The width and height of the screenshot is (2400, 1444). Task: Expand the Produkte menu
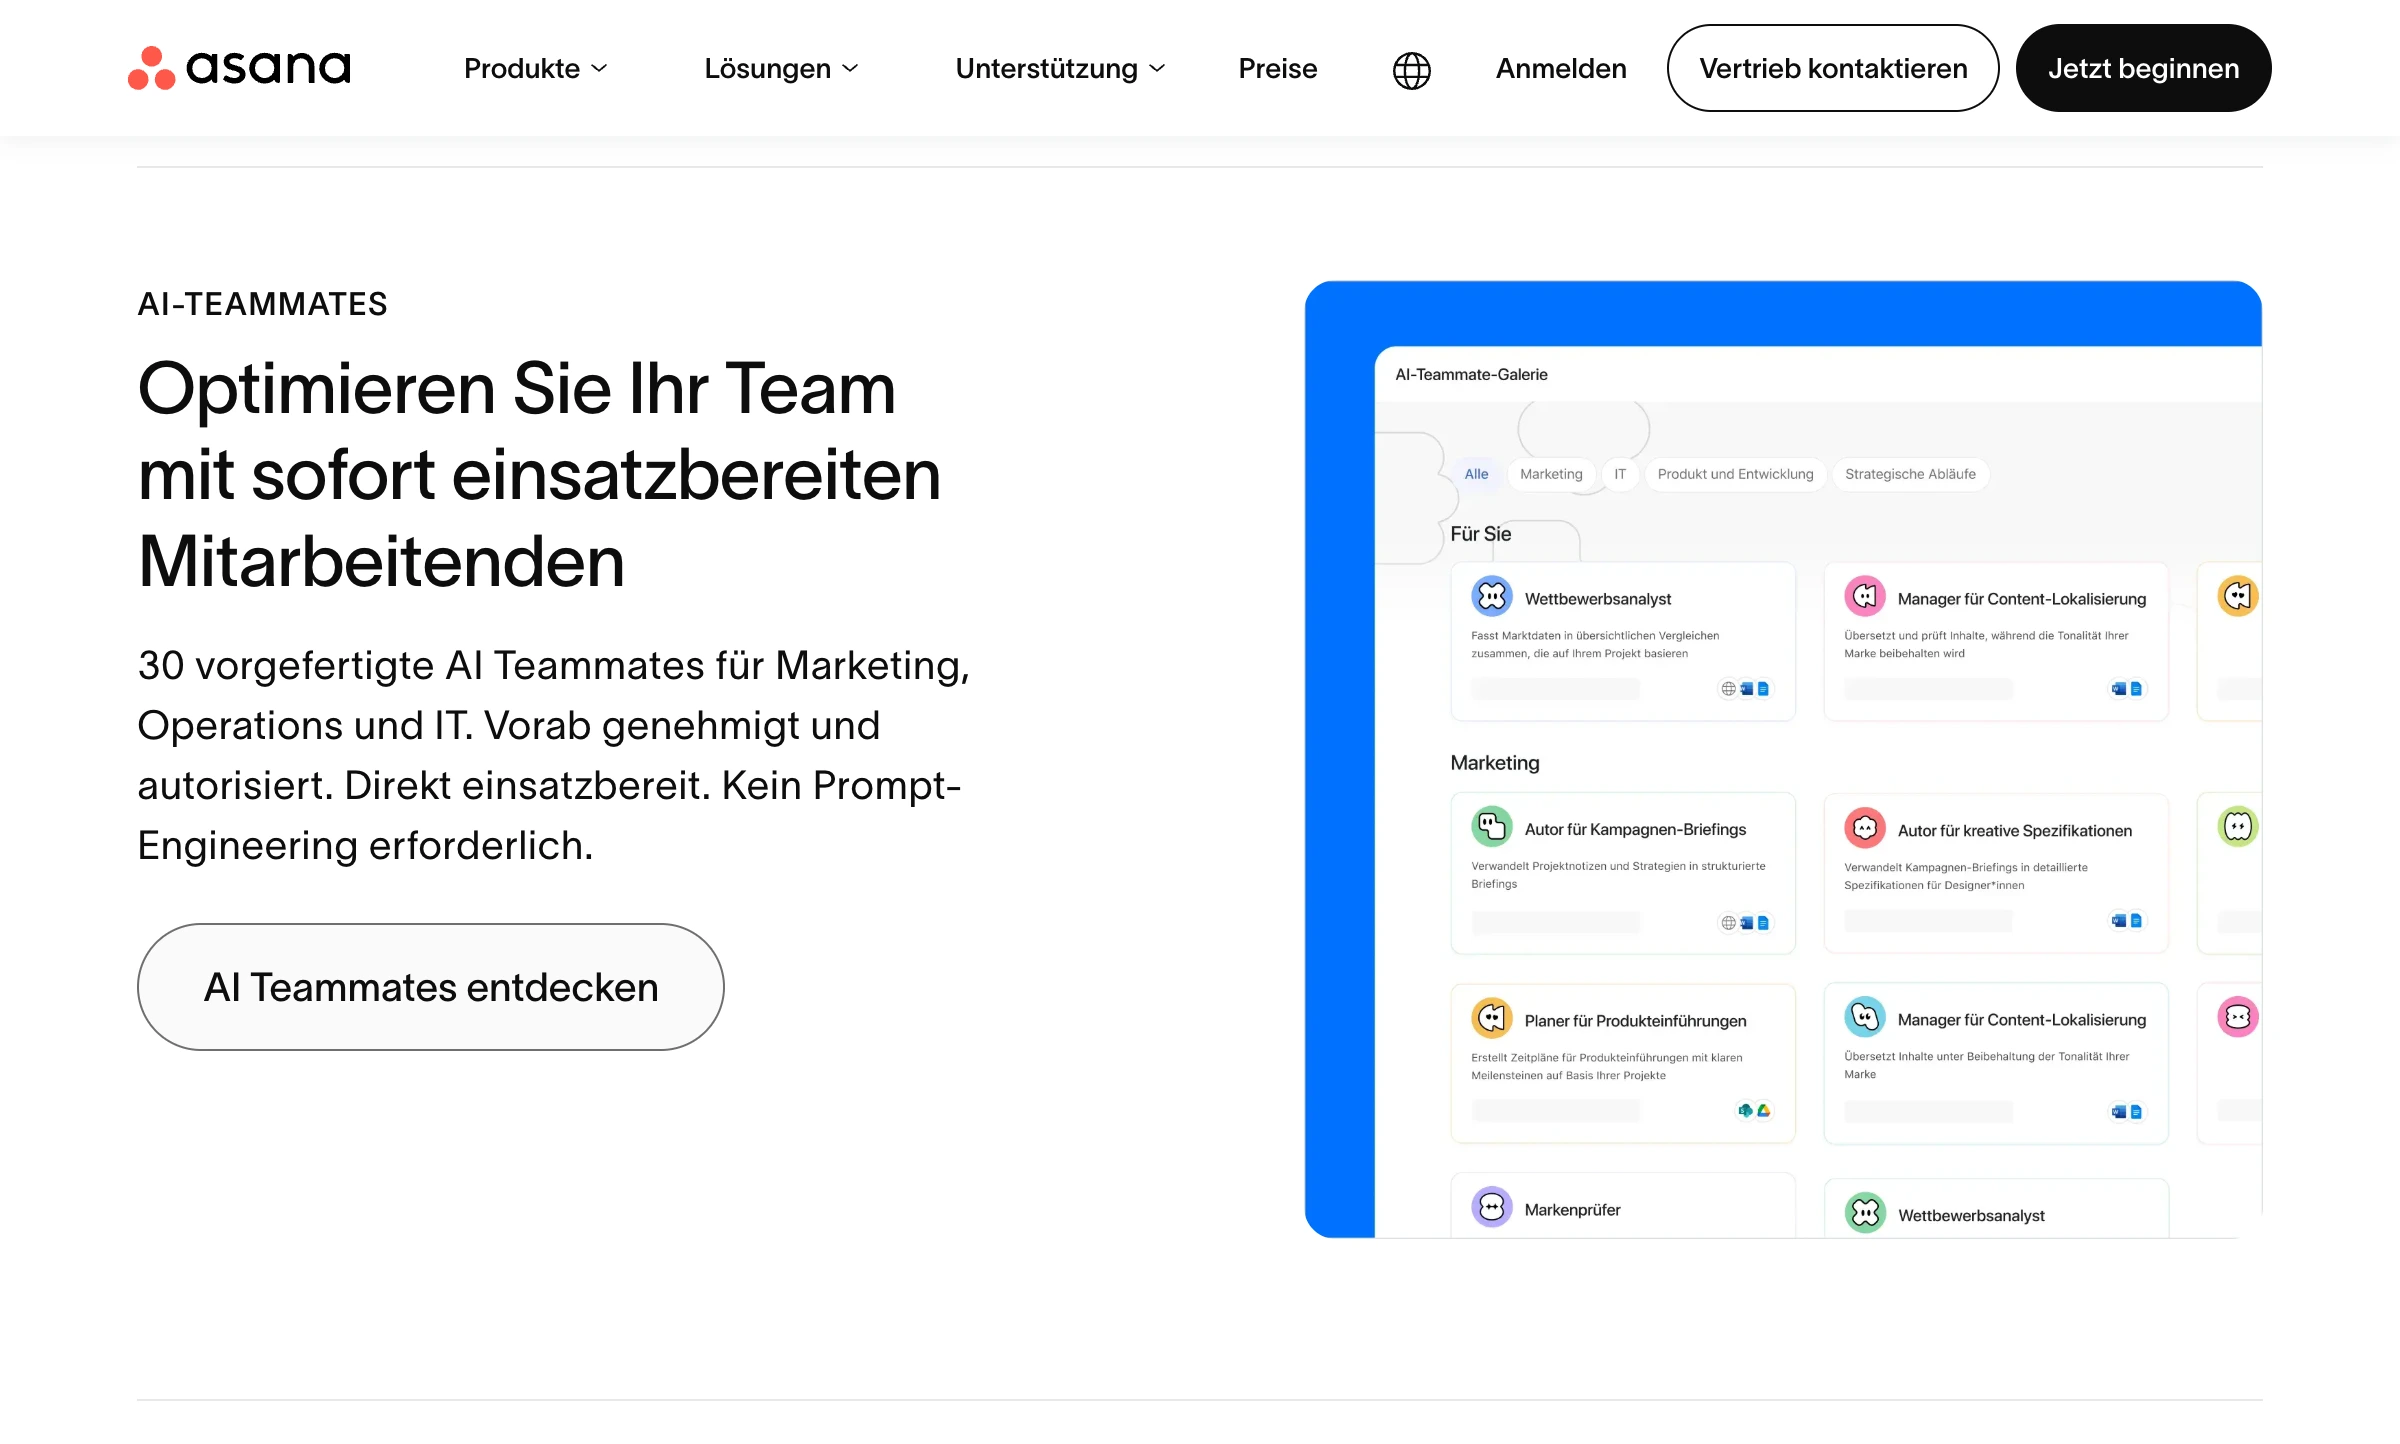coord(535,68)
